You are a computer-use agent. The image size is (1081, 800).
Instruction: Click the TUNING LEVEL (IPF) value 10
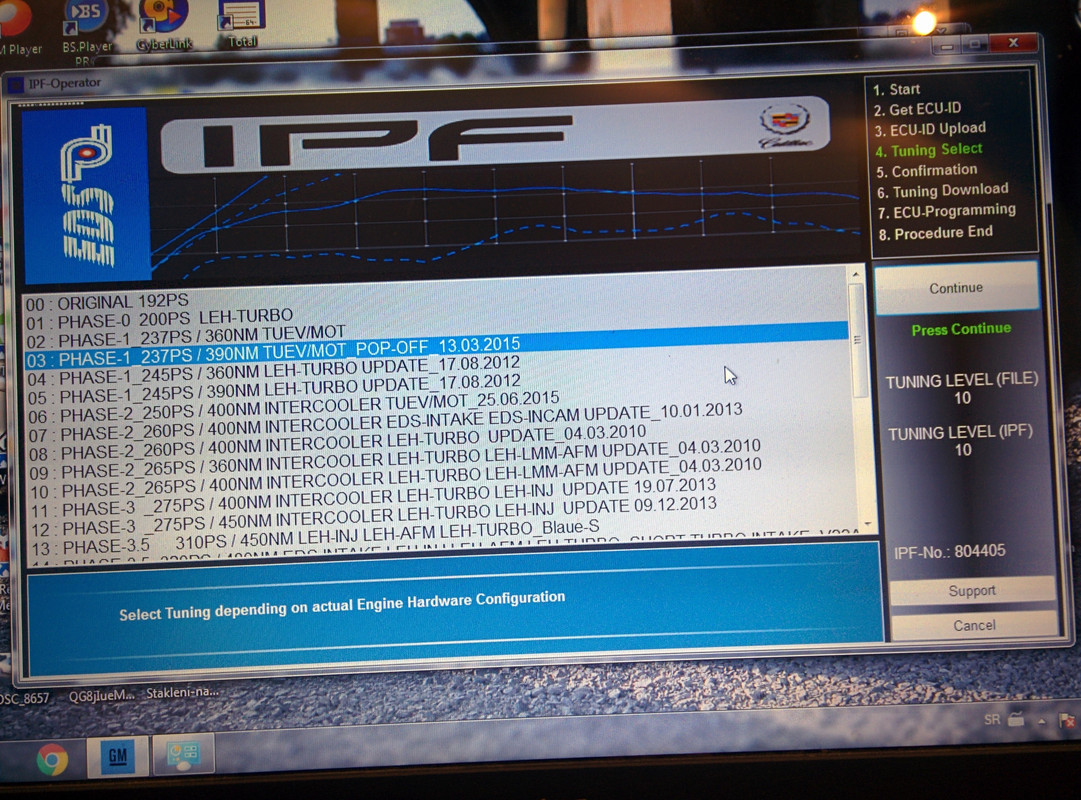pyautogui.click(x=963, y=450)
